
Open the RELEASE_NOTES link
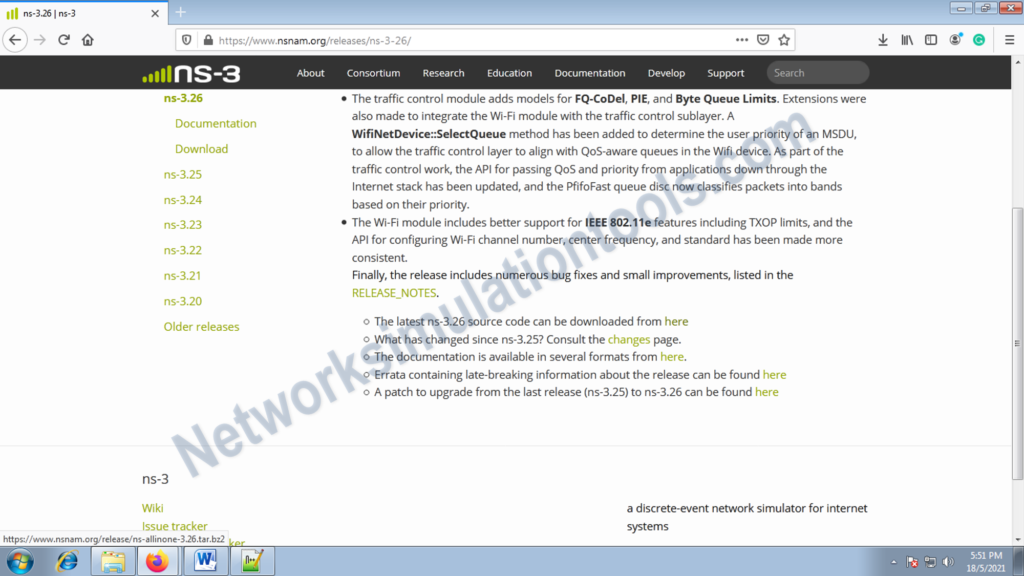(392, 292)
